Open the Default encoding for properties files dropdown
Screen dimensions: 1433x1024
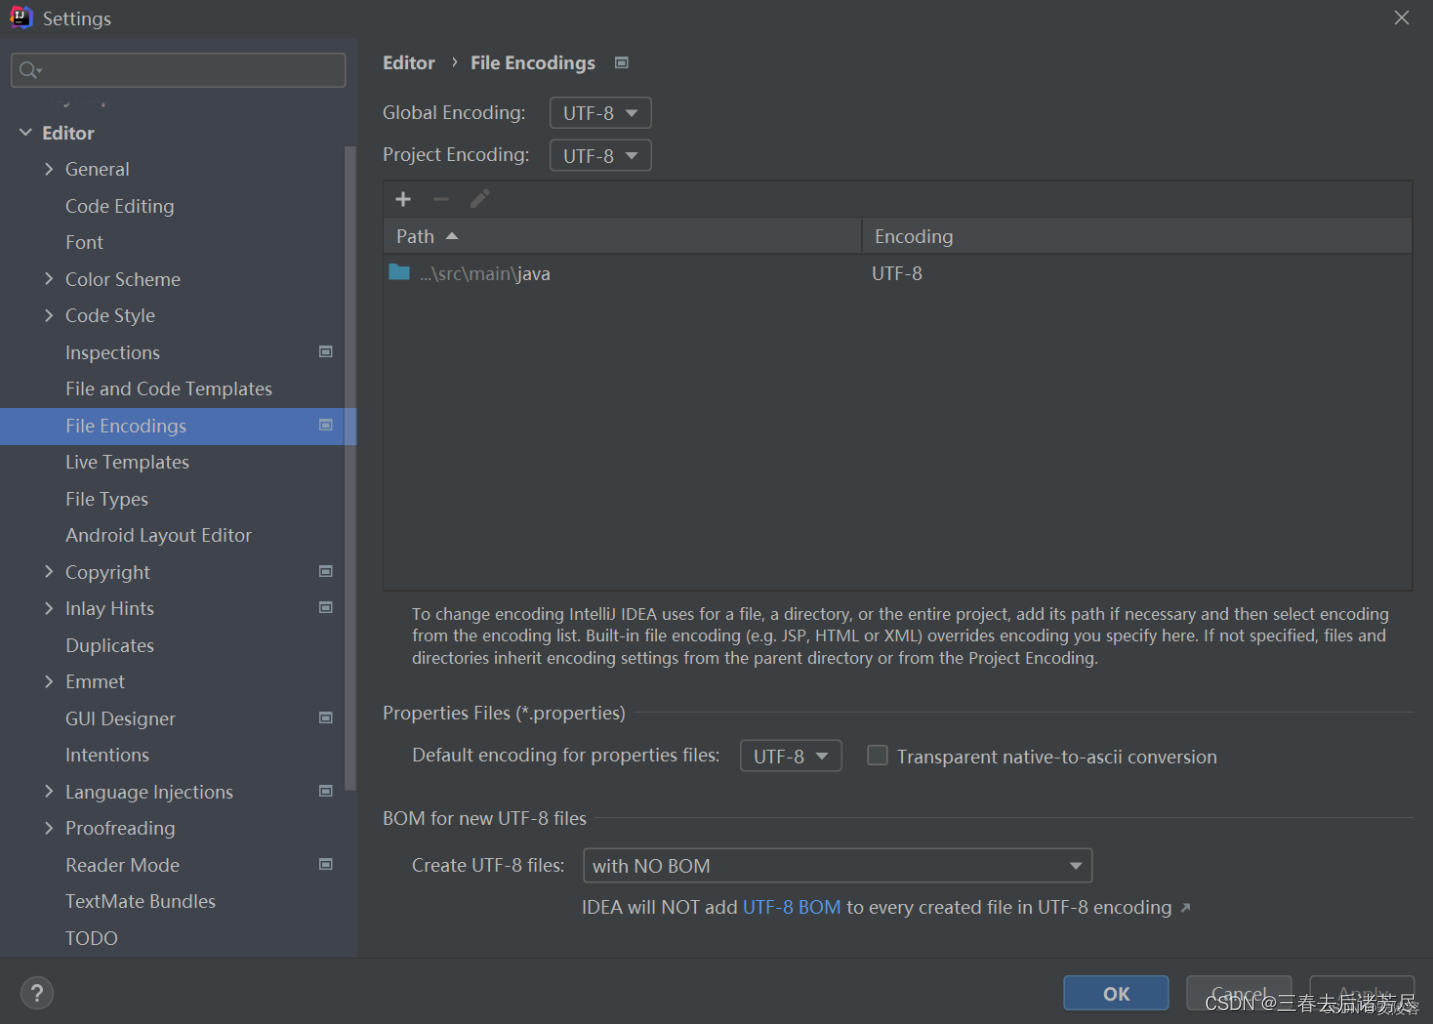(x=790, y=756)
